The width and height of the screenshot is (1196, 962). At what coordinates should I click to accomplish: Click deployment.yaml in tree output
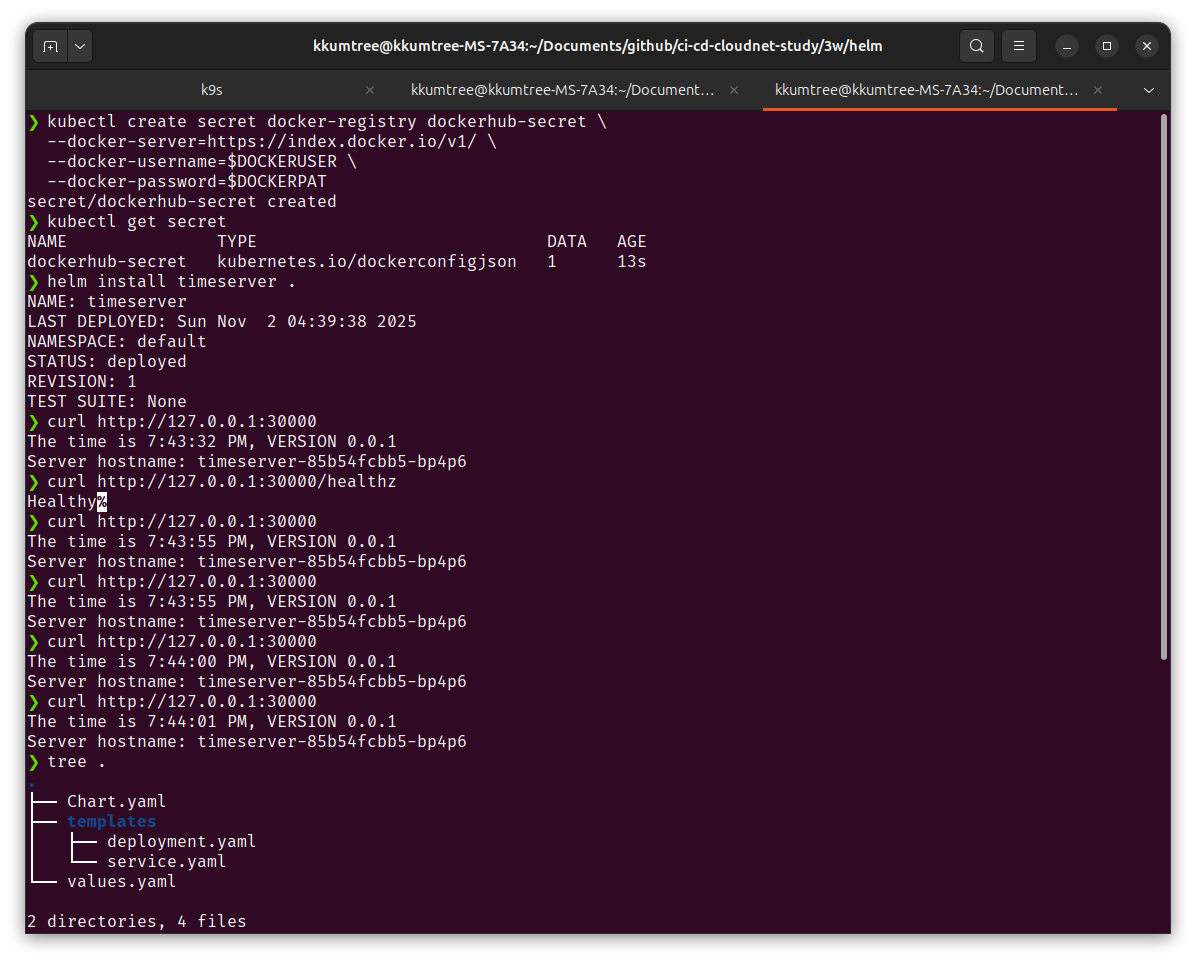[x=182, y=841]
